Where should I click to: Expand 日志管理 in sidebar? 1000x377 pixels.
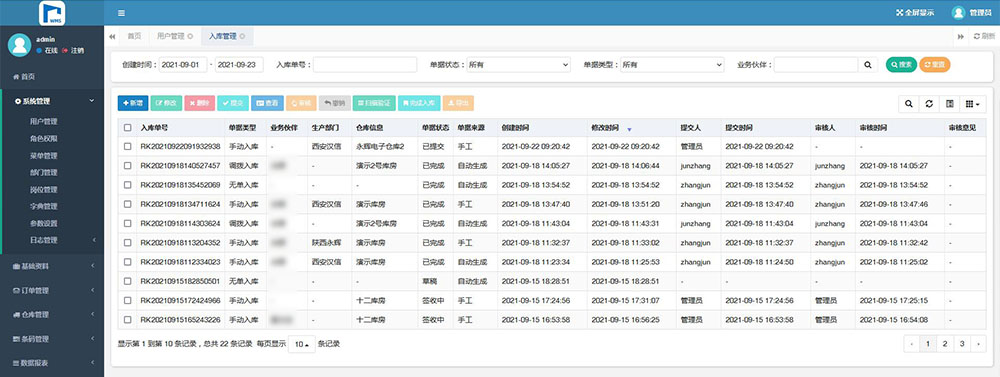pyautogui.click(x=52, y=240)
